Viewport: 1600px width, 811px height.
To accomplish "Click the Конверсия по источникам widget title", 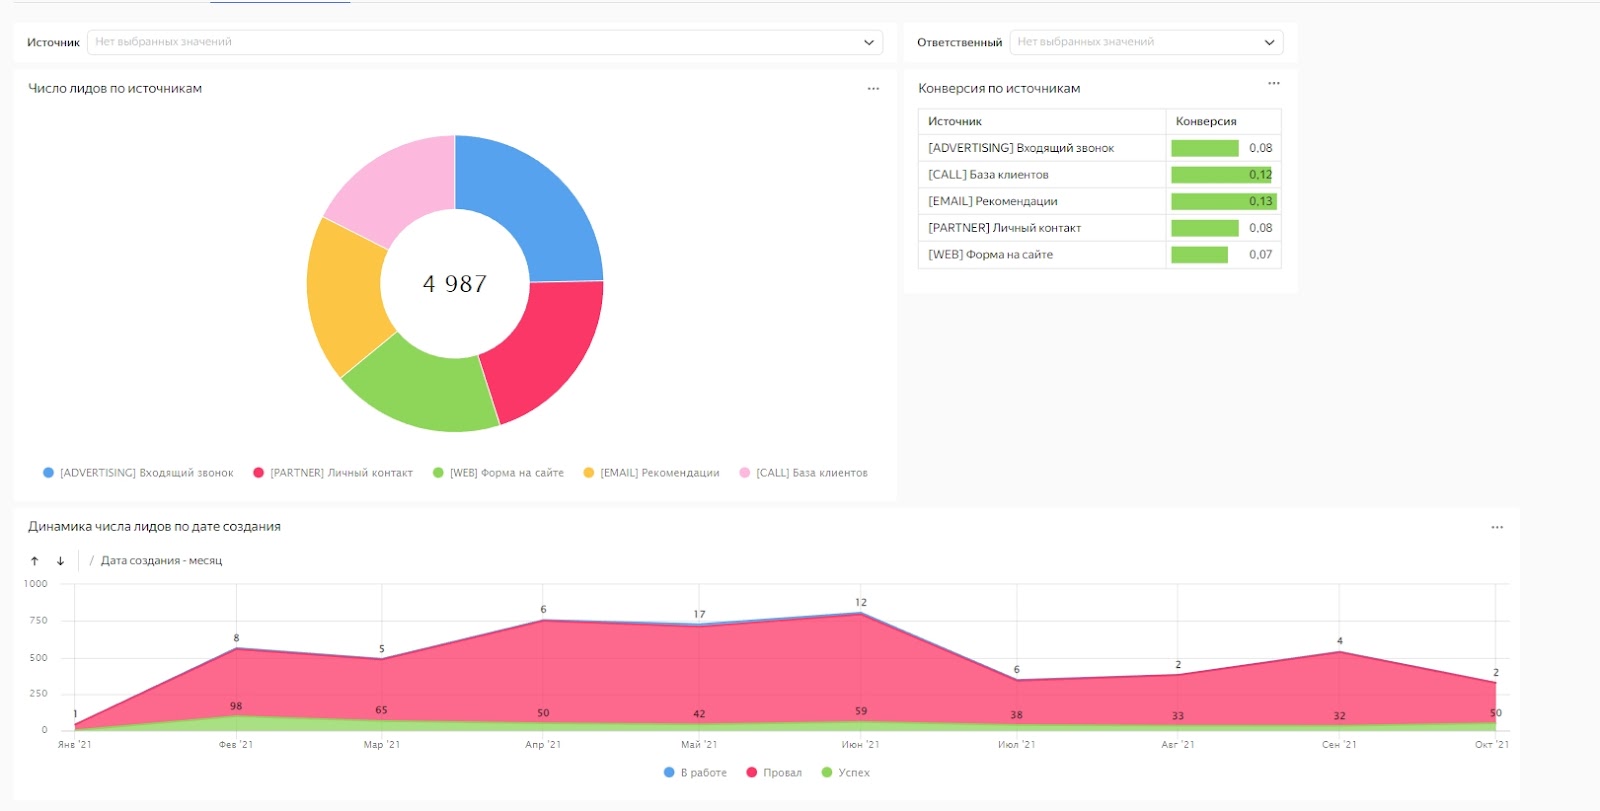I will tap(999, 88).
